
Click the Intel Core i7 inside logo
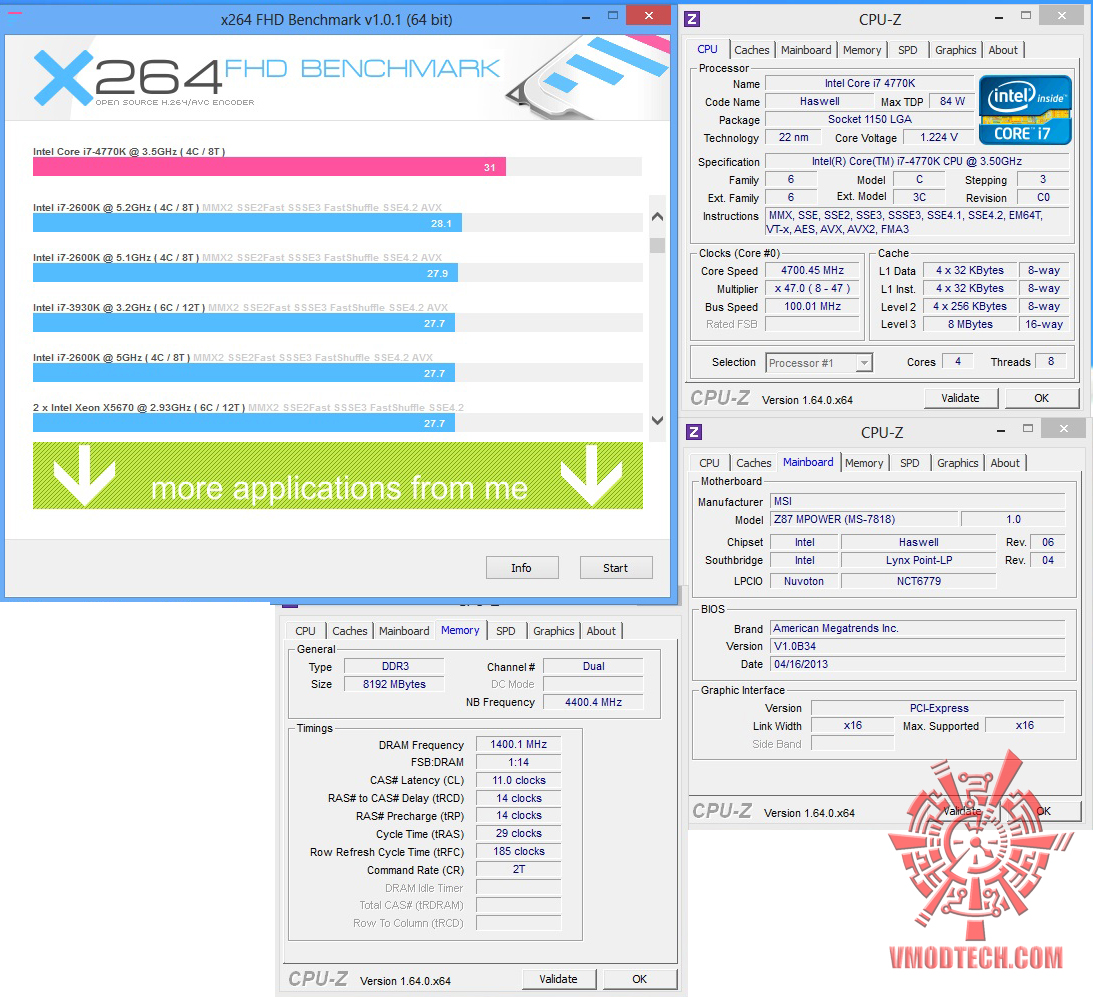[1025, 110]
